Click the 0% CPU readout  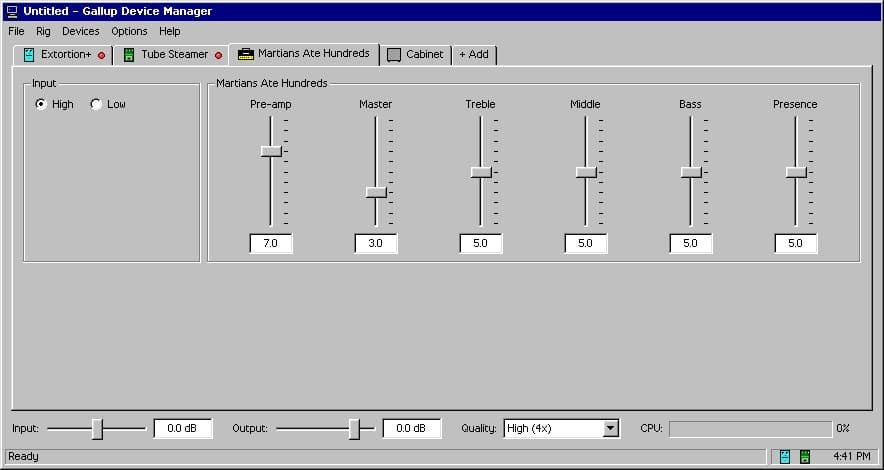843,428
